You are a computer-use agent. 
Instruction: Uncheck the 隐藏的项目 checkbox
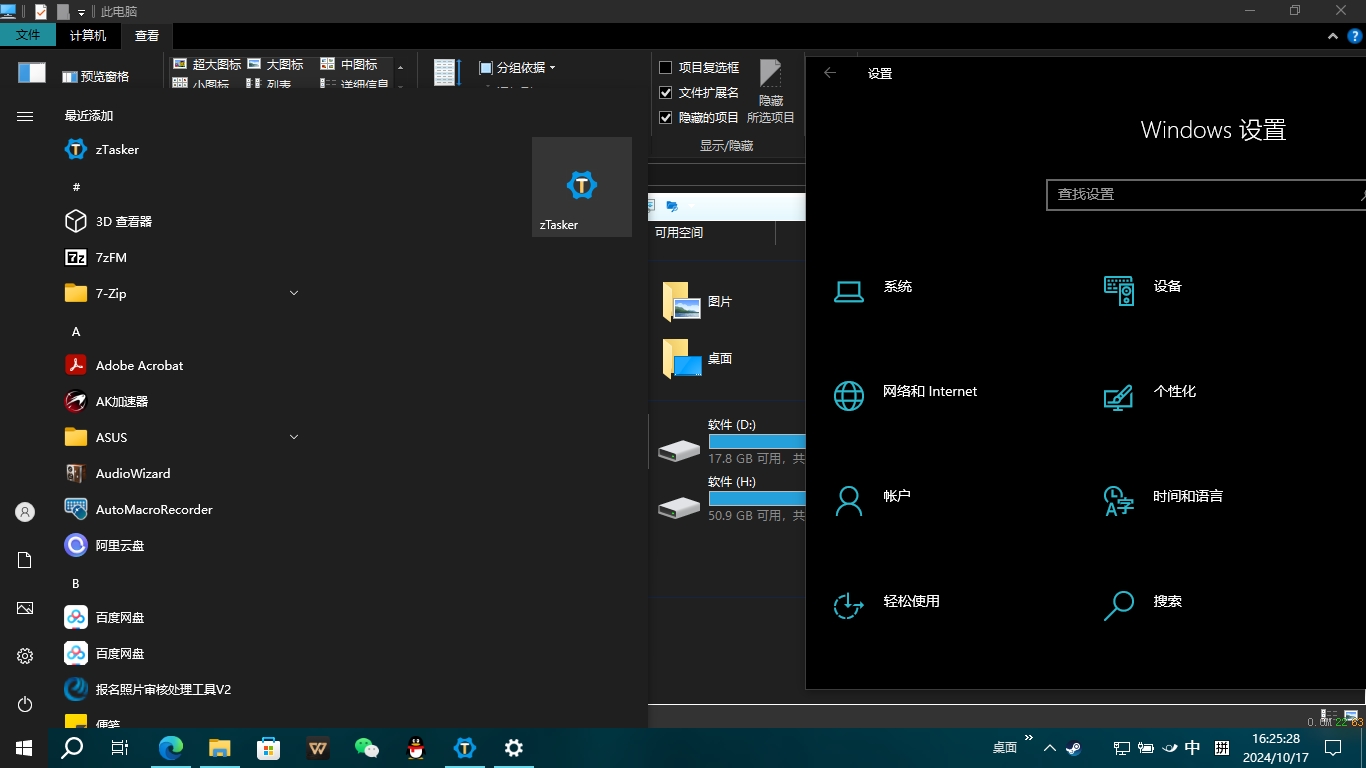click(666, 118)
